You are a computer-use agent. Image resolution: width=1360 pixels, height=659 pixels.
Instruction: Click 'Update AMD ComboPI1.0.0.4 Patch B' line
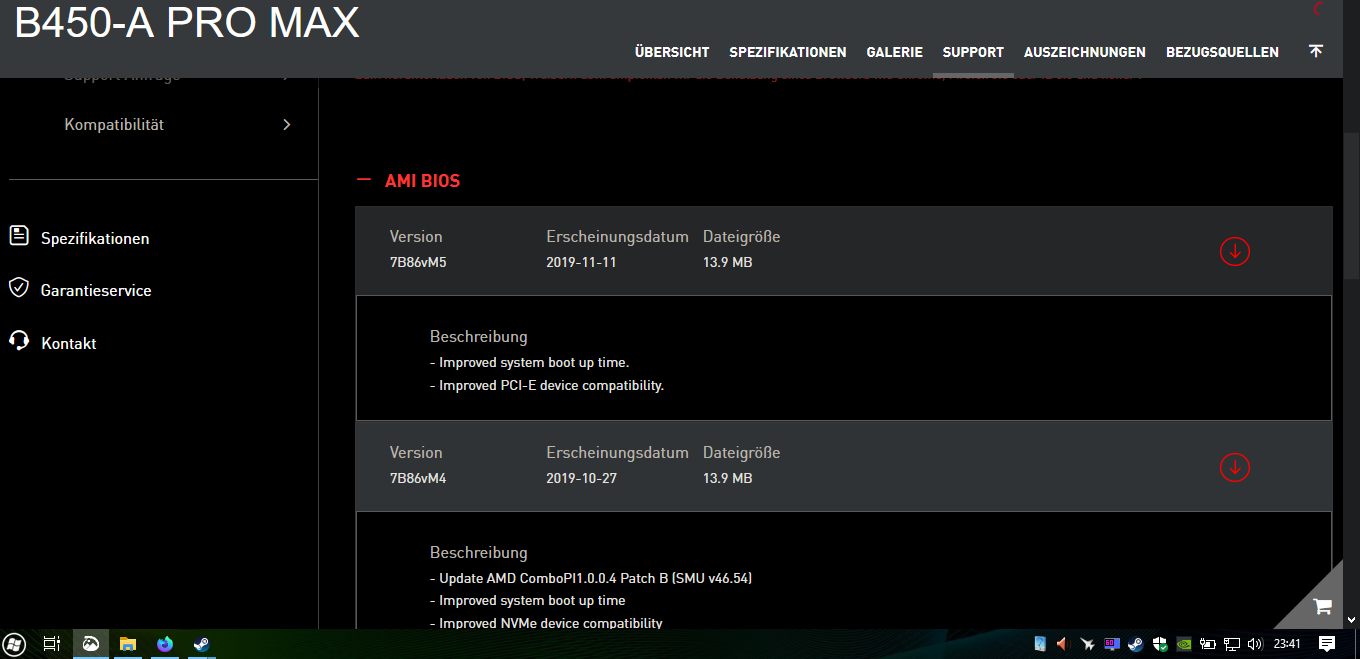coord(591,578)
